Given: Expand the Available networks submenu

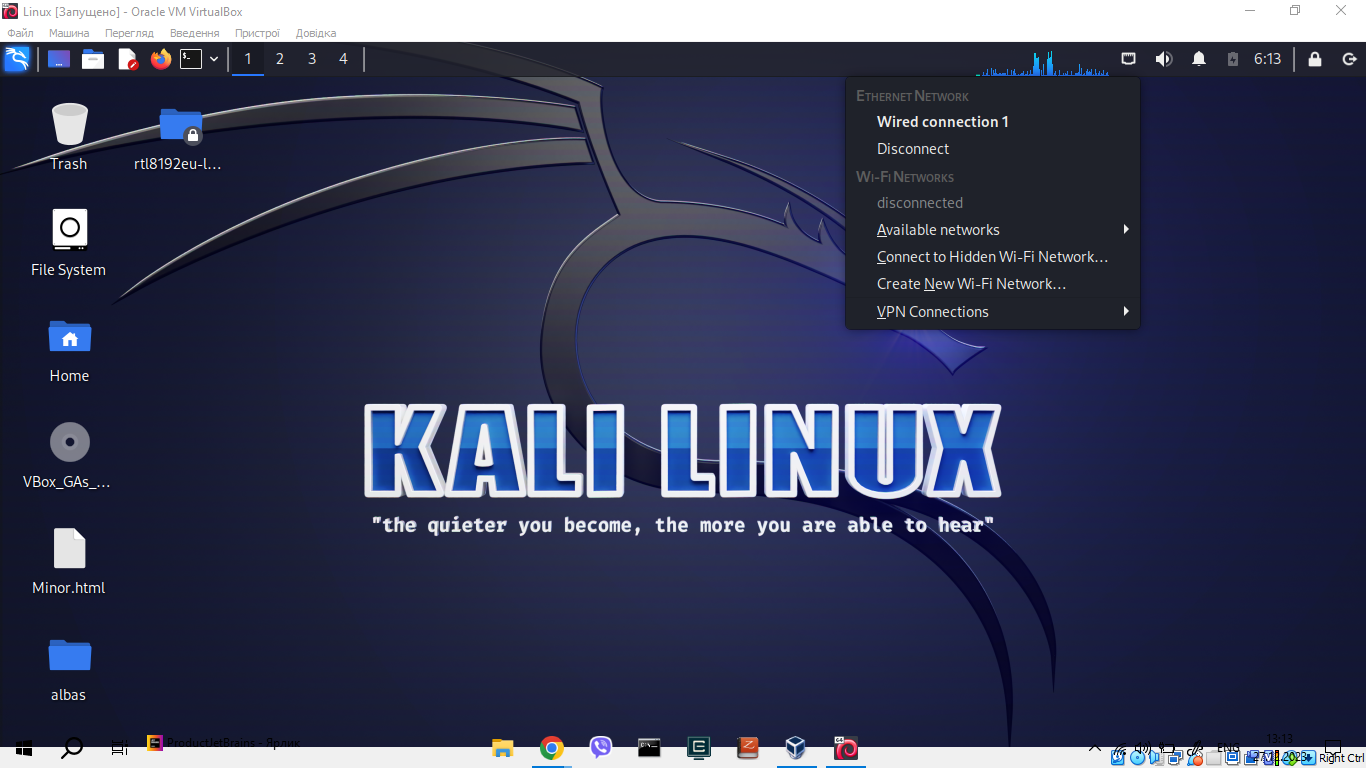Looking at the screenshot, I should point(992,230).
